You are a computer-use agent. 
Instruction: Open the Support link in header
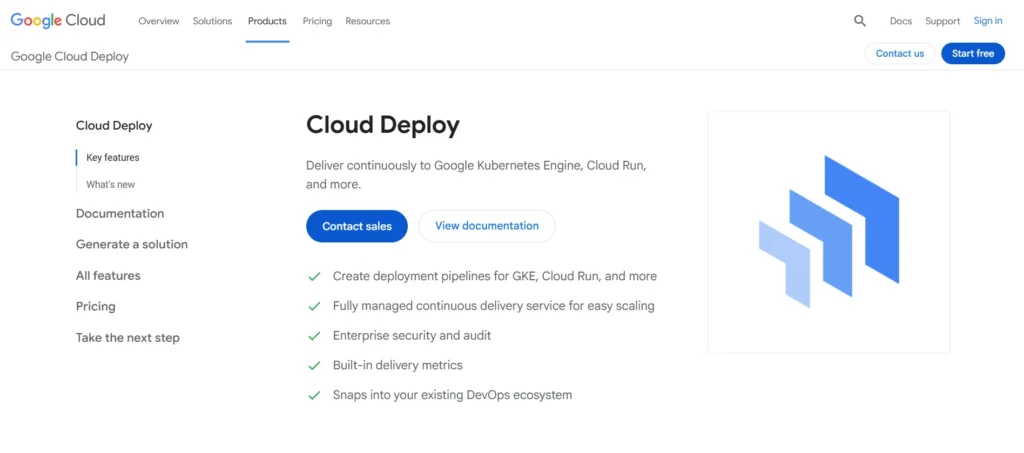point(942,21)
